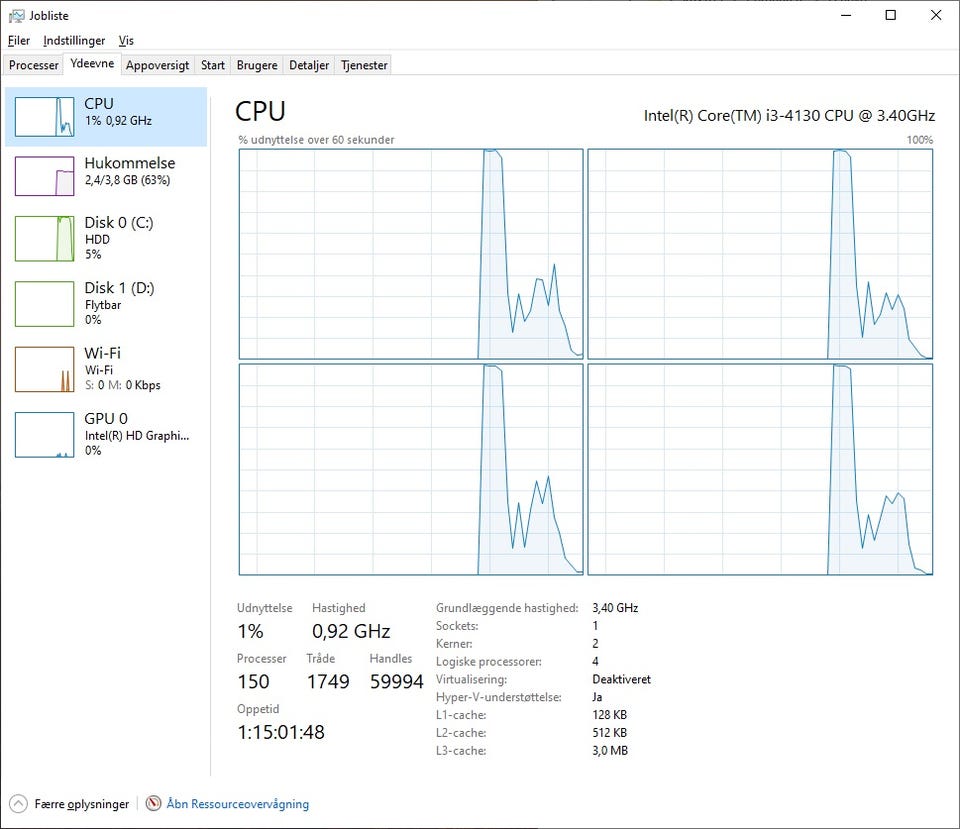960x829 pixels.
Task: Click the 3,40 GHz base speed value
Action: 615,608
